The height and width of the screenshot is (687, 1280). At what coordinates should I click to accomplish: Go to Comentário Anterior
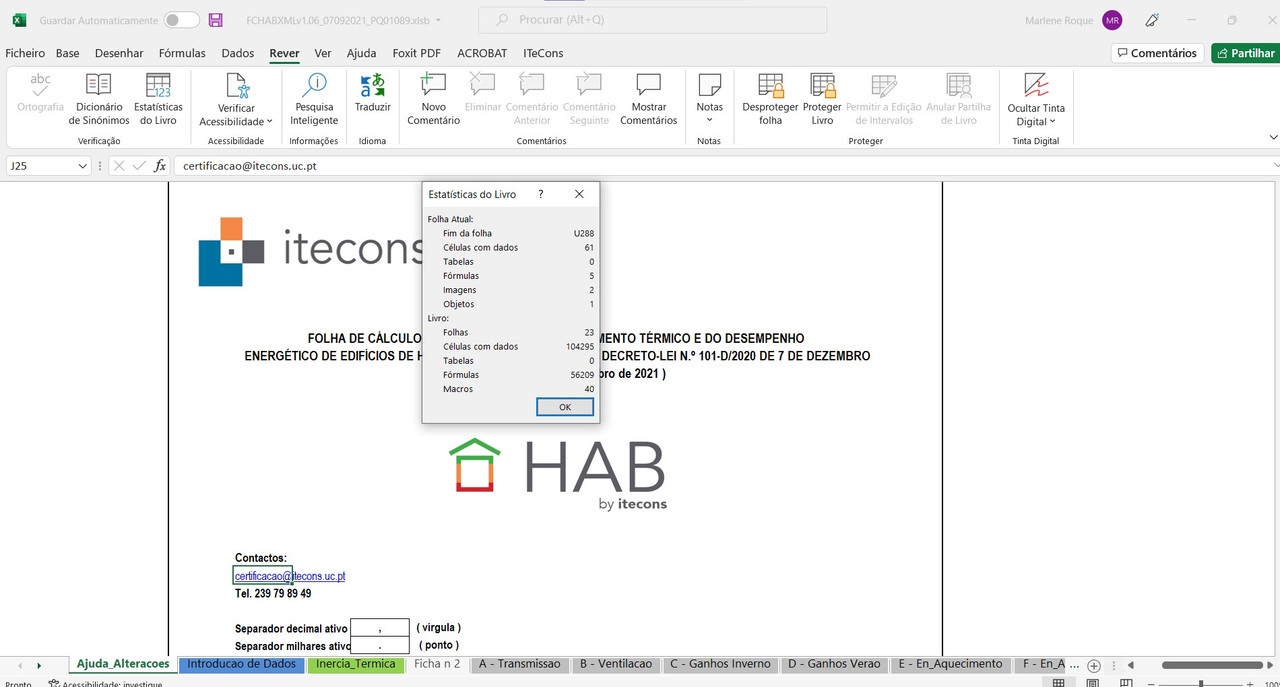point(532,98)
